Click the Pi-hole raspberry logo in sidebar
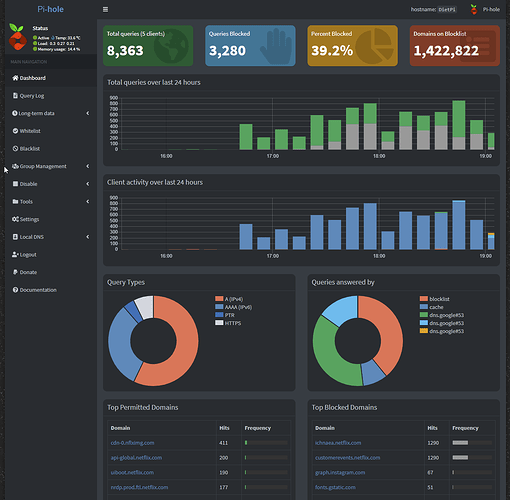The height and width of the screenshot is (500, 510). (x=18, y=37)
